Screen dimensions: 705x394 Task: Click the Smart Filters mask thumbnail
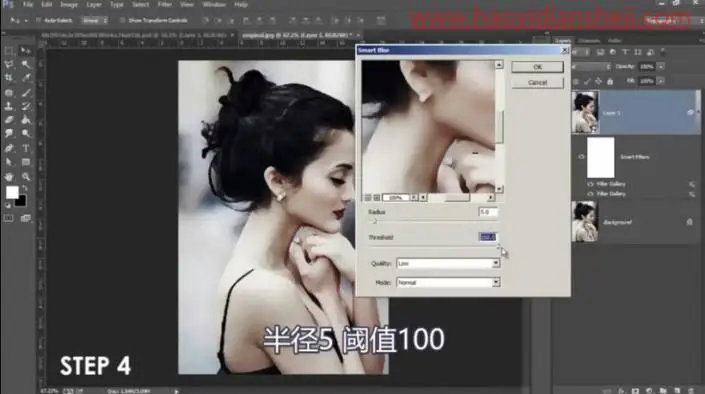coord(601,157)
